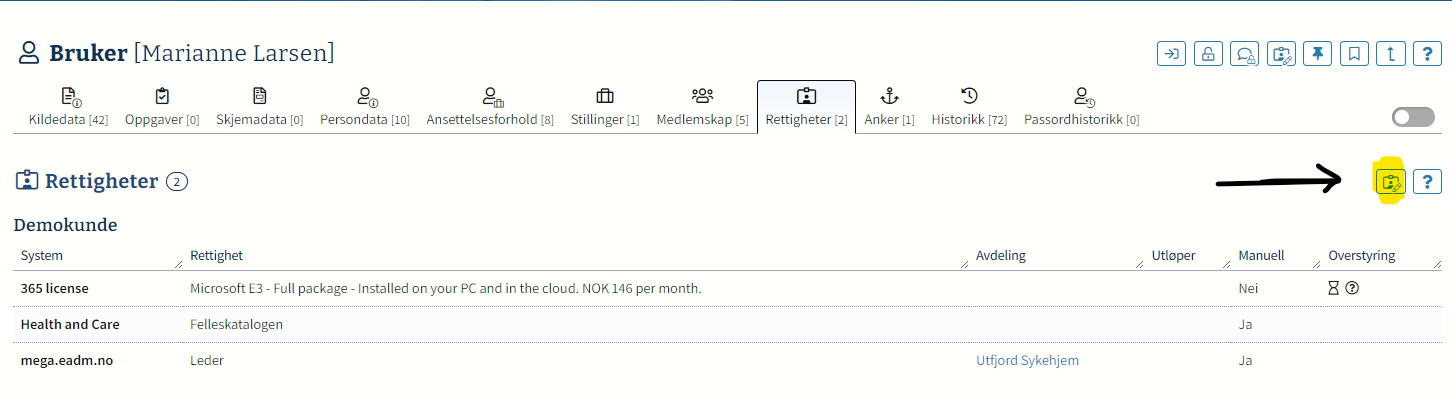Click the padlock unlock icon in toolbar

point(1208,54)
